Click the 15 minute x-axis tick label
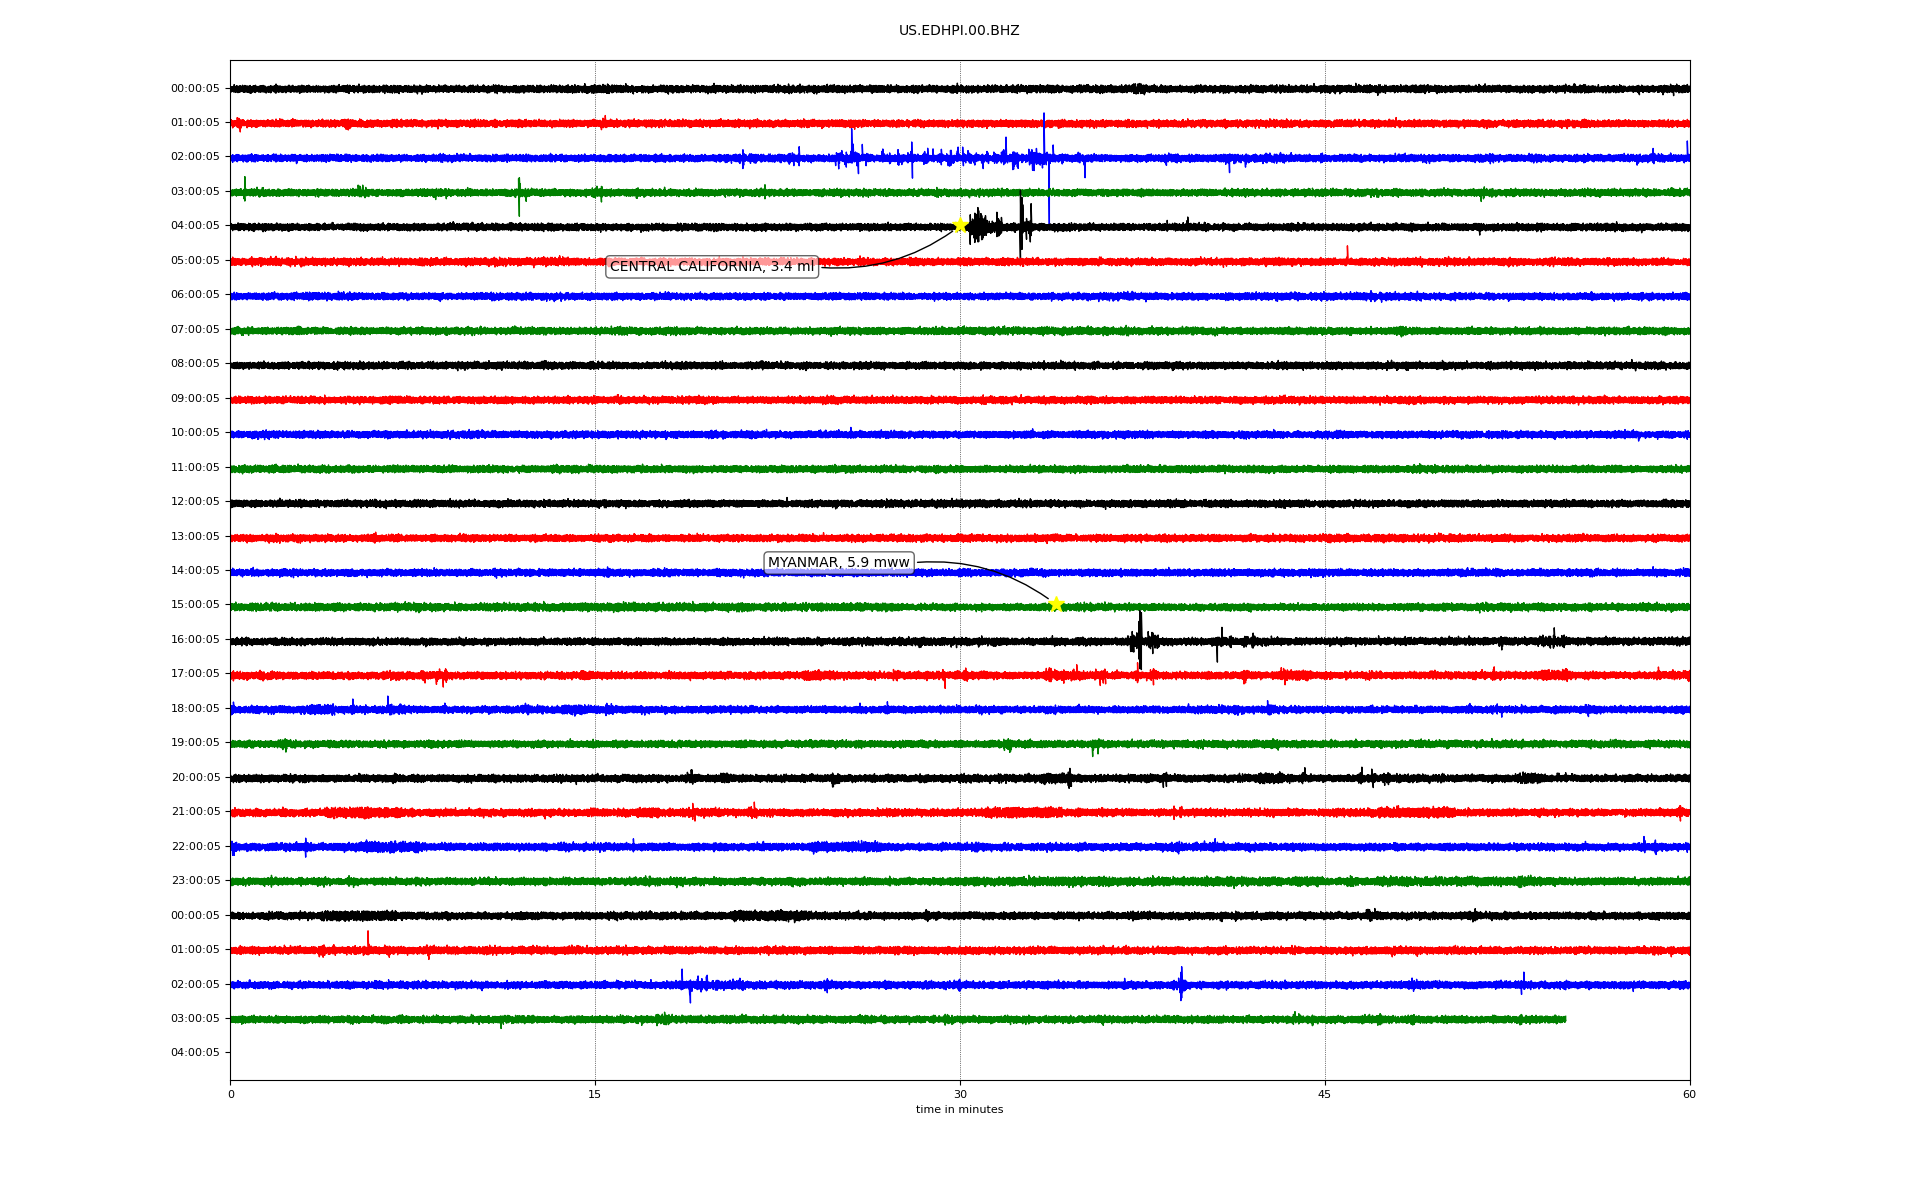Screen dimensions: 1920x1200 pos(595,1094)
